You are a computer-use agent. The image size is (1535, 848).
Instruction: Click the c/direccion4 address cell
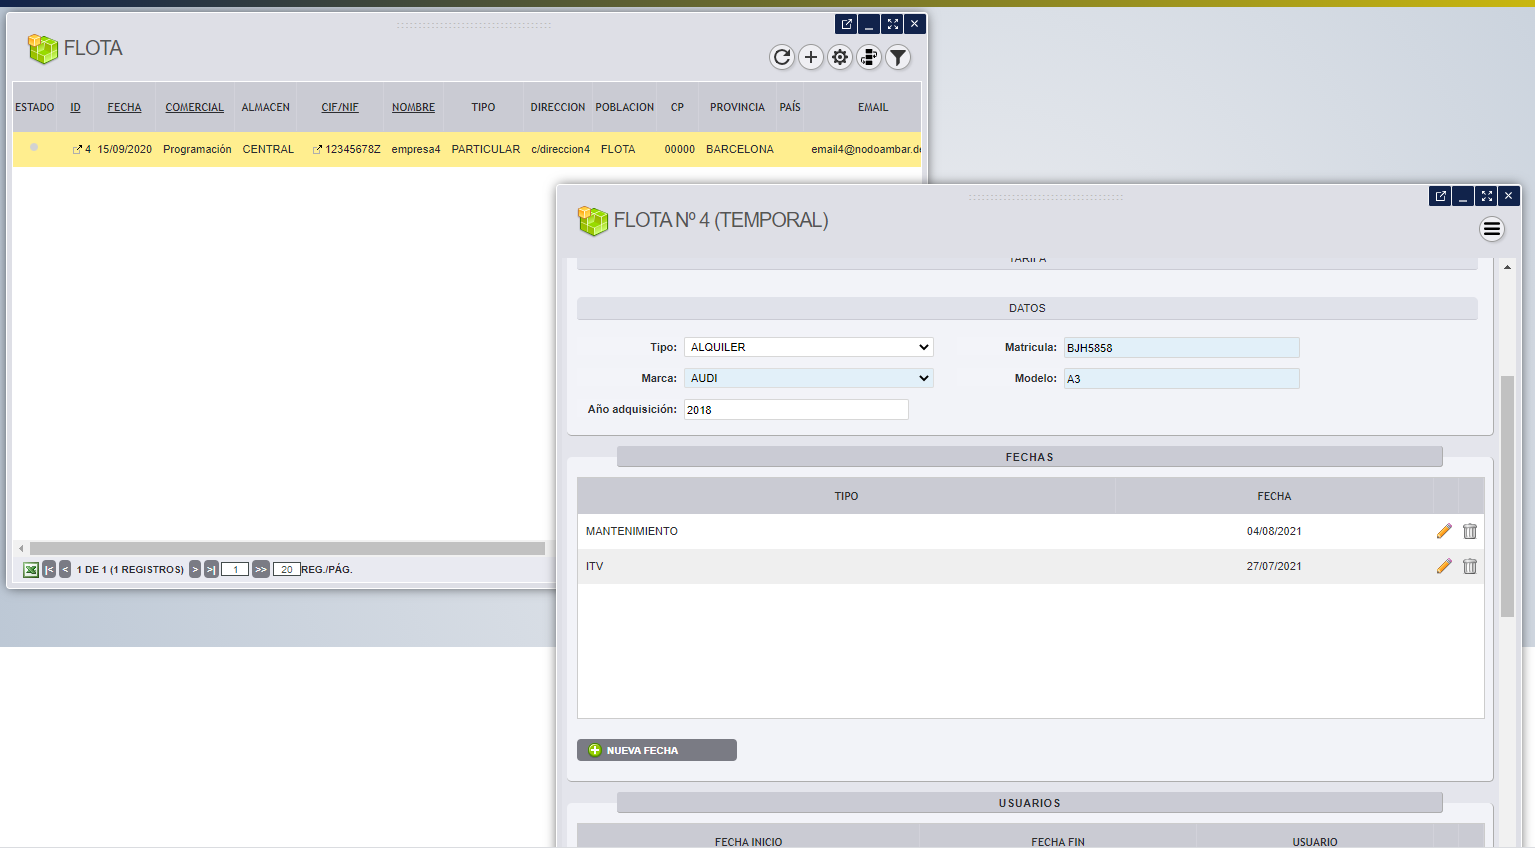(561, 149)
